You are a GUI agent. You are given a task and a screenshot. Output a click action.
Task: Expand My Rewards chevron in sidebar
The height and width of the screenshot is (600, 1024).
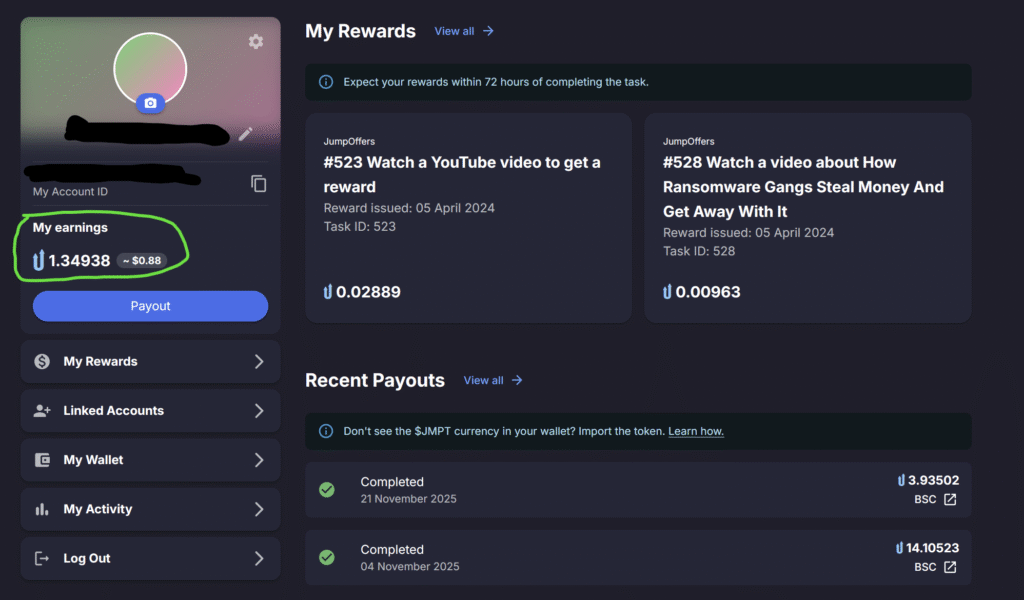click(259, 361)
